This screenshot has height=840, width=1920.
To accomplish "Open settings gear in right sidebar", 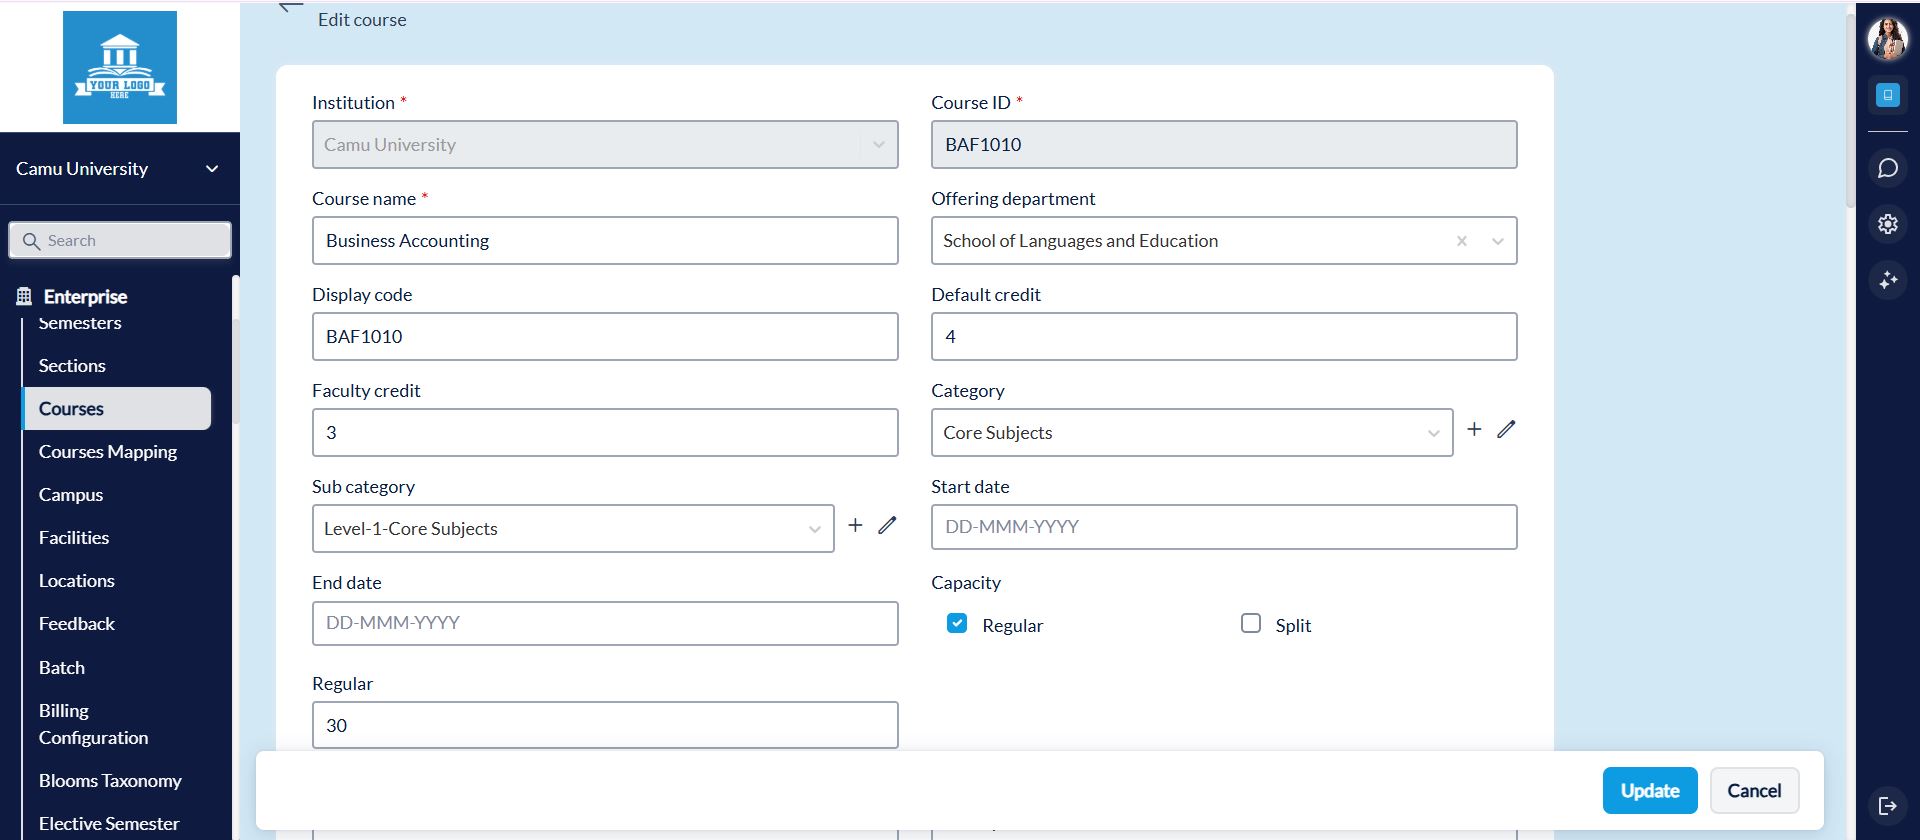I will click(1887, 224).
